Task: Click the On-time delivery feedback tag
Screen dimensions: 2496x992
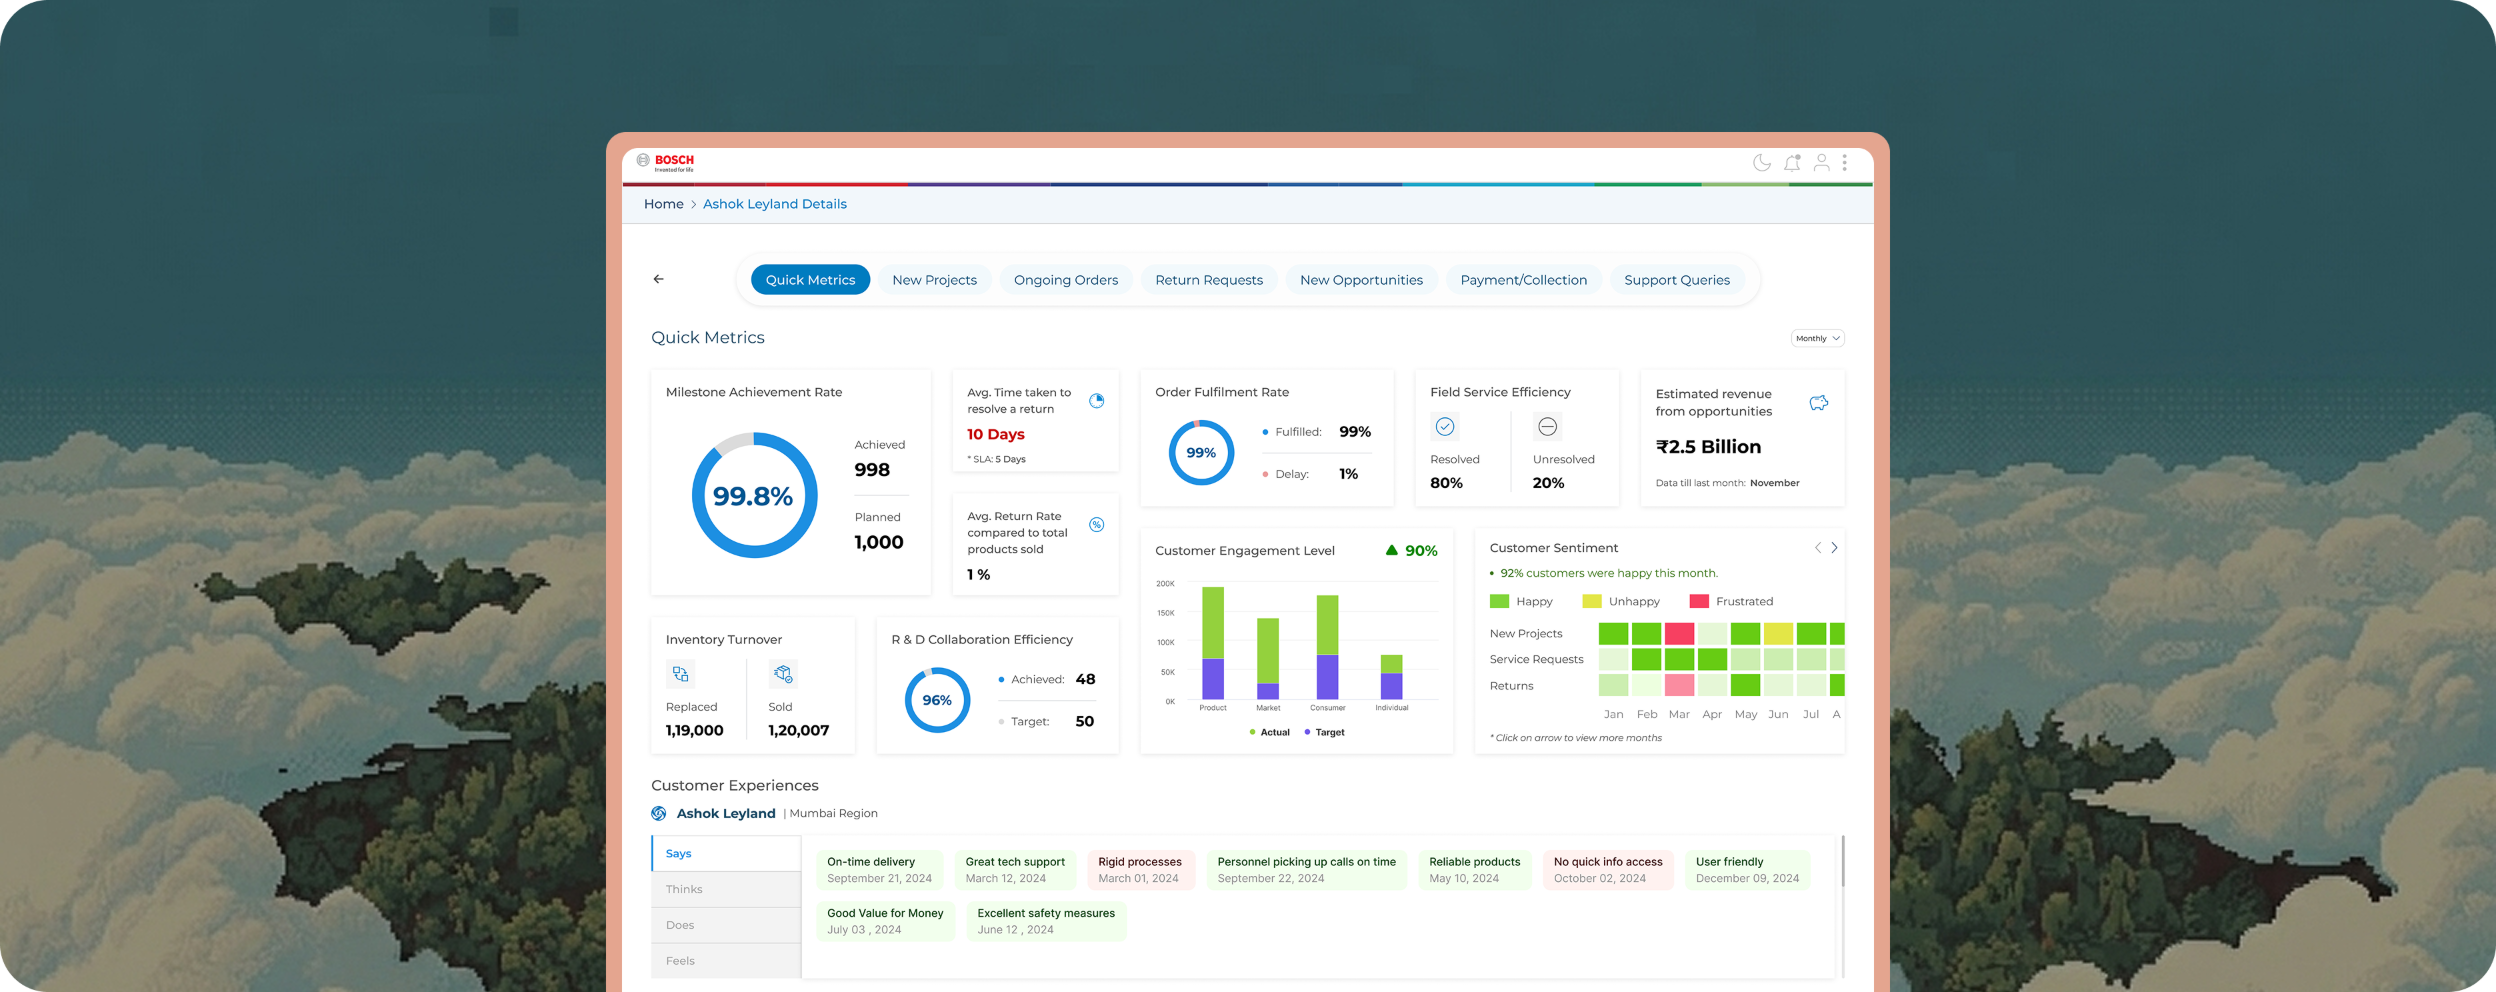Action: point(879,870)
